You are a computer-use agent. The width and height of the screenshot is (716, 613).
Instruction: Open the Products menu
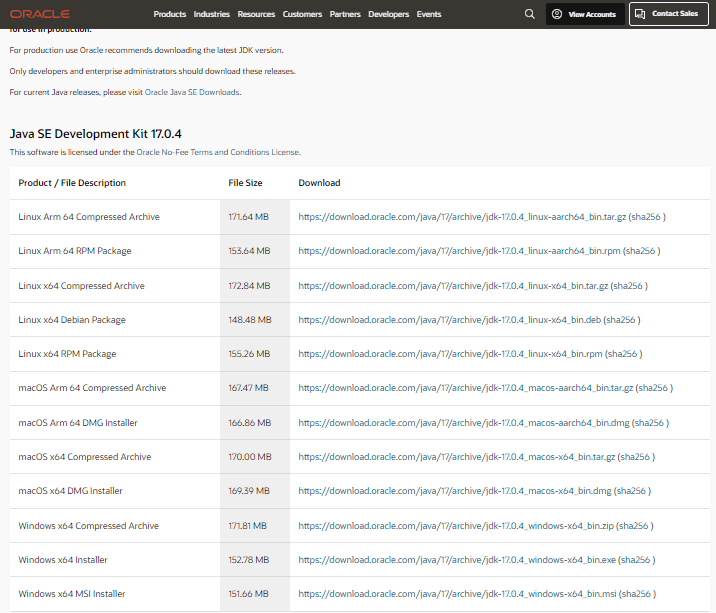click(169, 14)
